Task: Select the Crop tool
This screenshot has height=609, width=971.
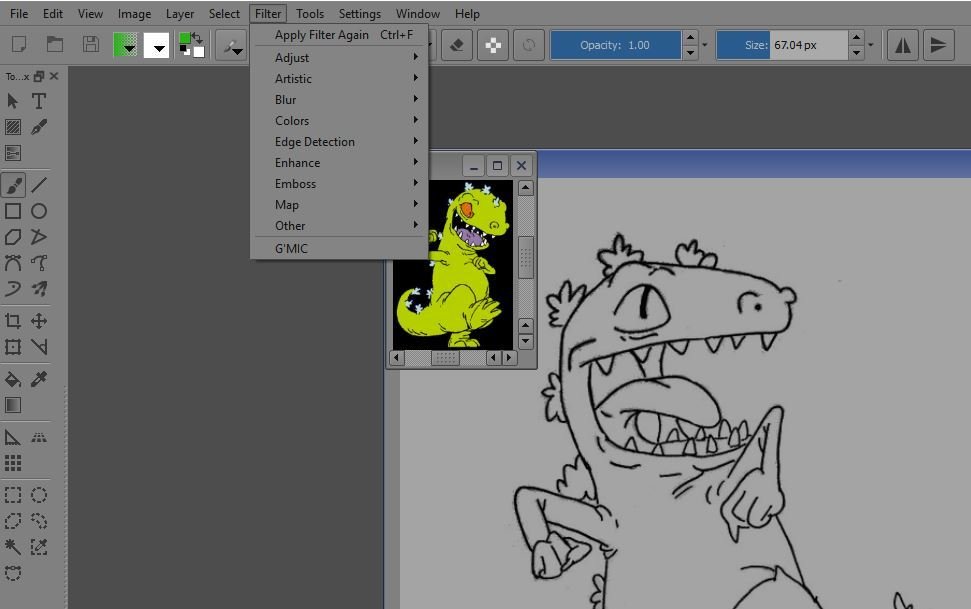Action: (x=12, y=321)
